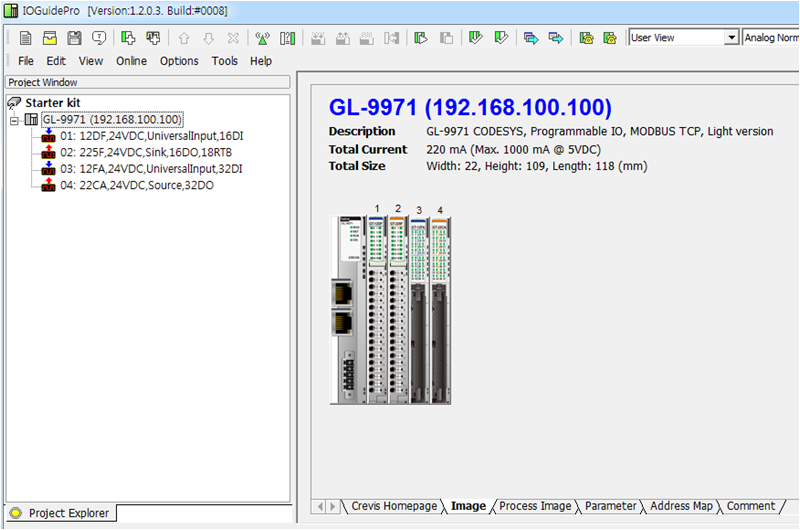Click module image numbered 2

pyautogui.click(x=398, y=310)
